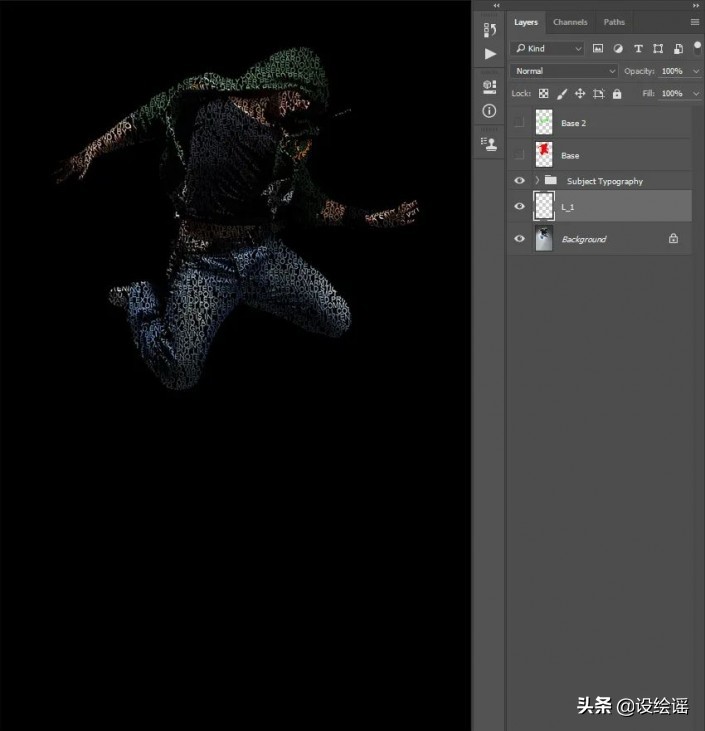Image resolution: width=705 pixels, height=731 pixels.
Task: Click the lock transparent pixels icon
Action: (x=543, y=94)
